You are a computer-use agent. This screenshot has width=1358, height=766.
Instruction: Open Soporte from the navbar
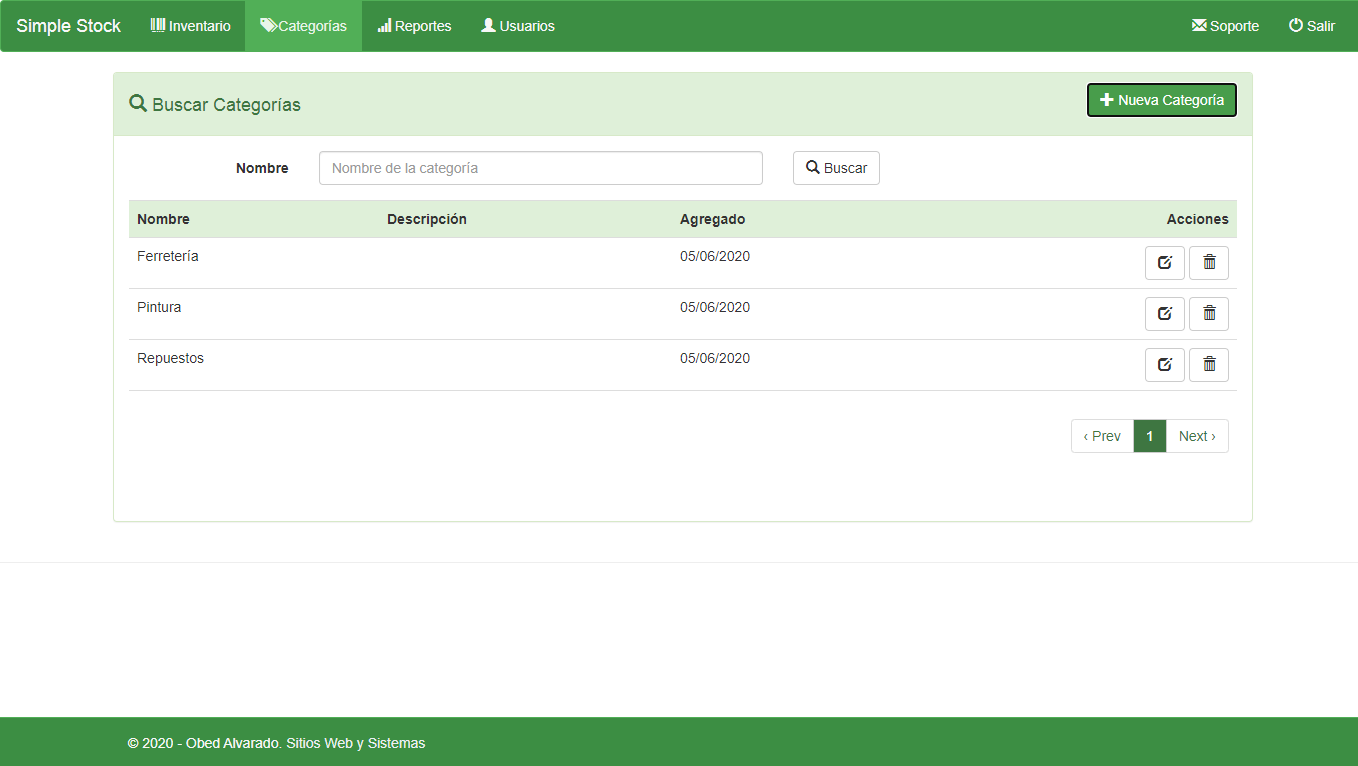pyautogui.click(x=1225, y=26)
